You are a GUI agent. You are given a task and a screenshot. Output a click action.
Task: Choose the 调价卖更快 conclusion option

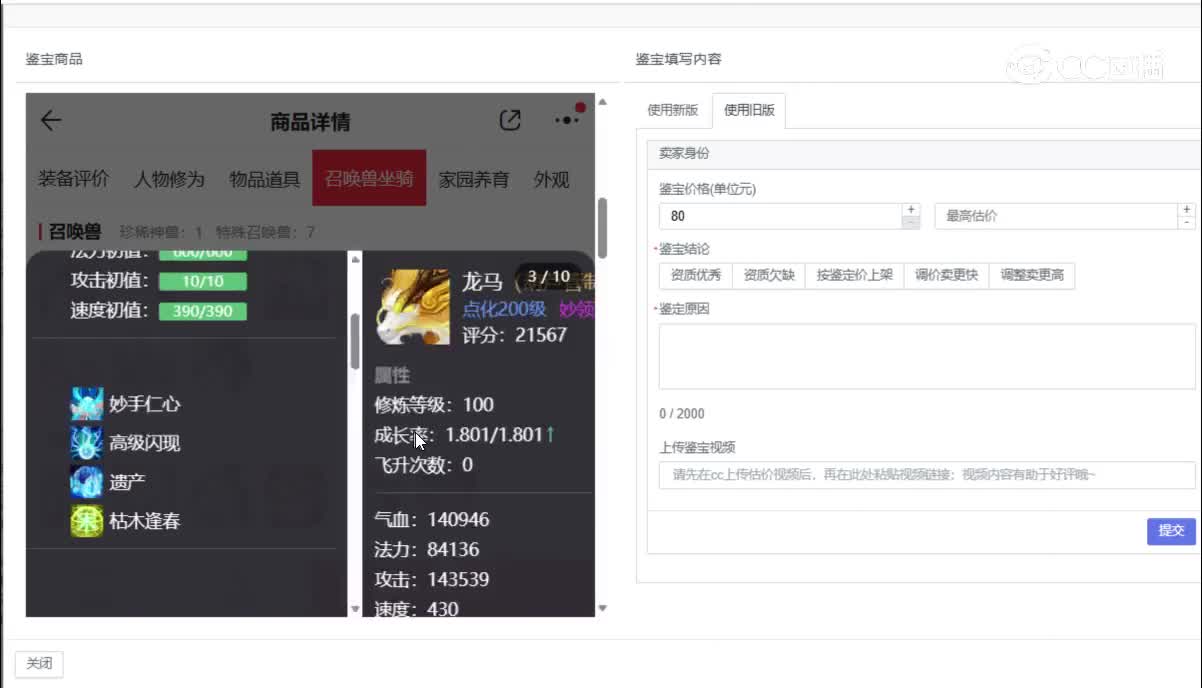point(946,275)
